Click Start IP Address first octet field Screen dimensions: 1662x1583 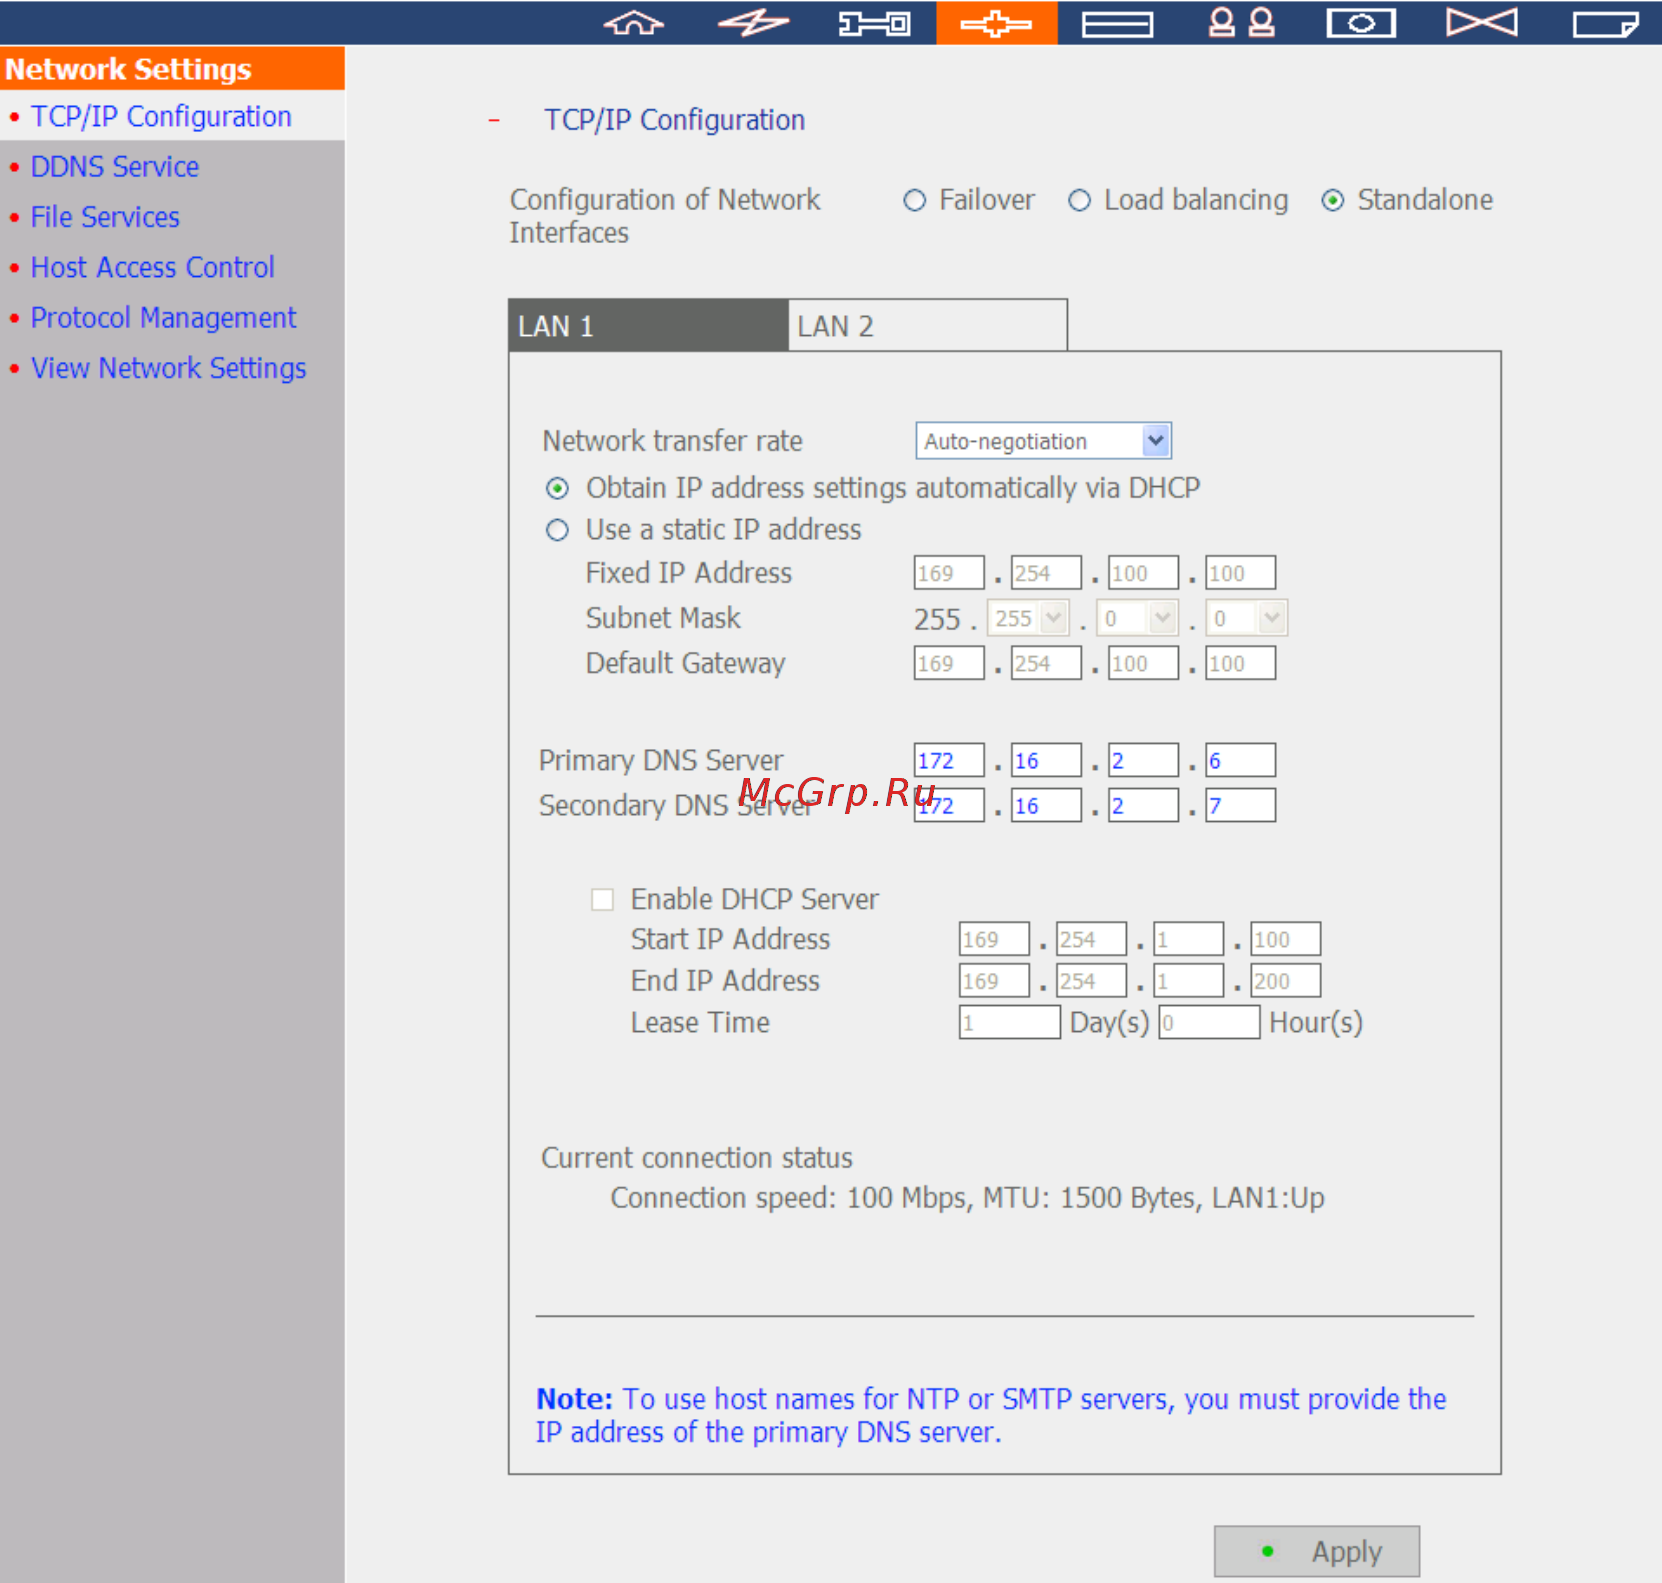[x=994, y=940]
